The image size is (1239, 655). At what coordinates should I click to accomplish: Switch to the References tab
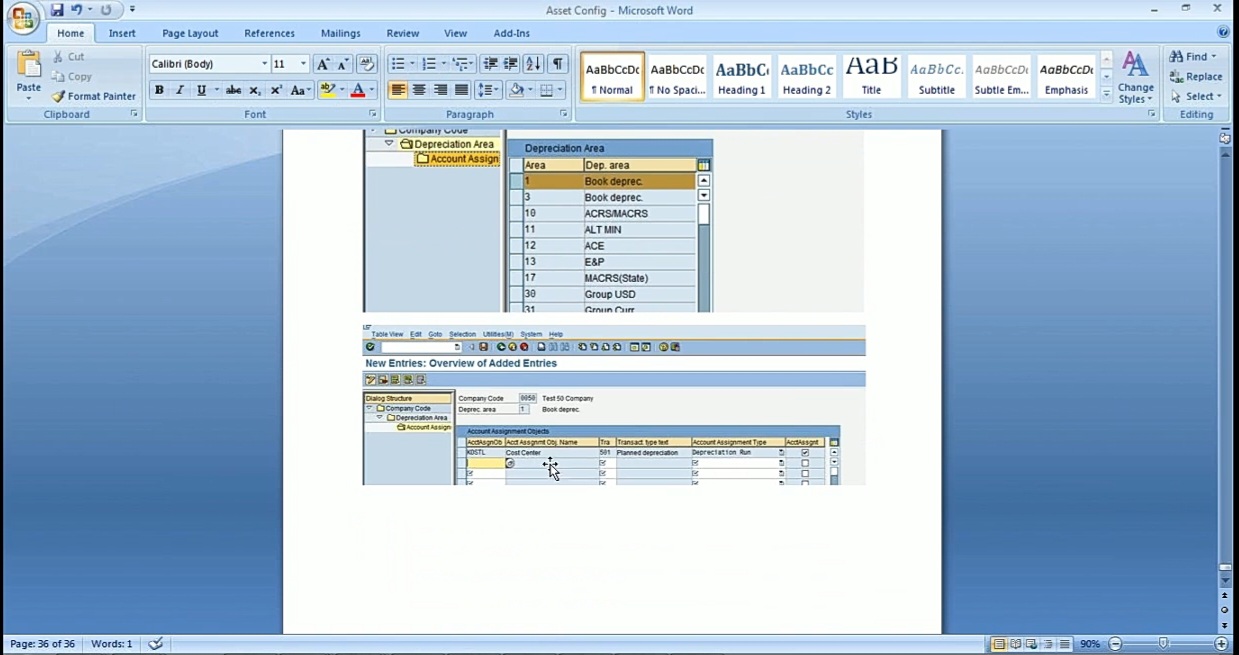click(x=269, y=33)
